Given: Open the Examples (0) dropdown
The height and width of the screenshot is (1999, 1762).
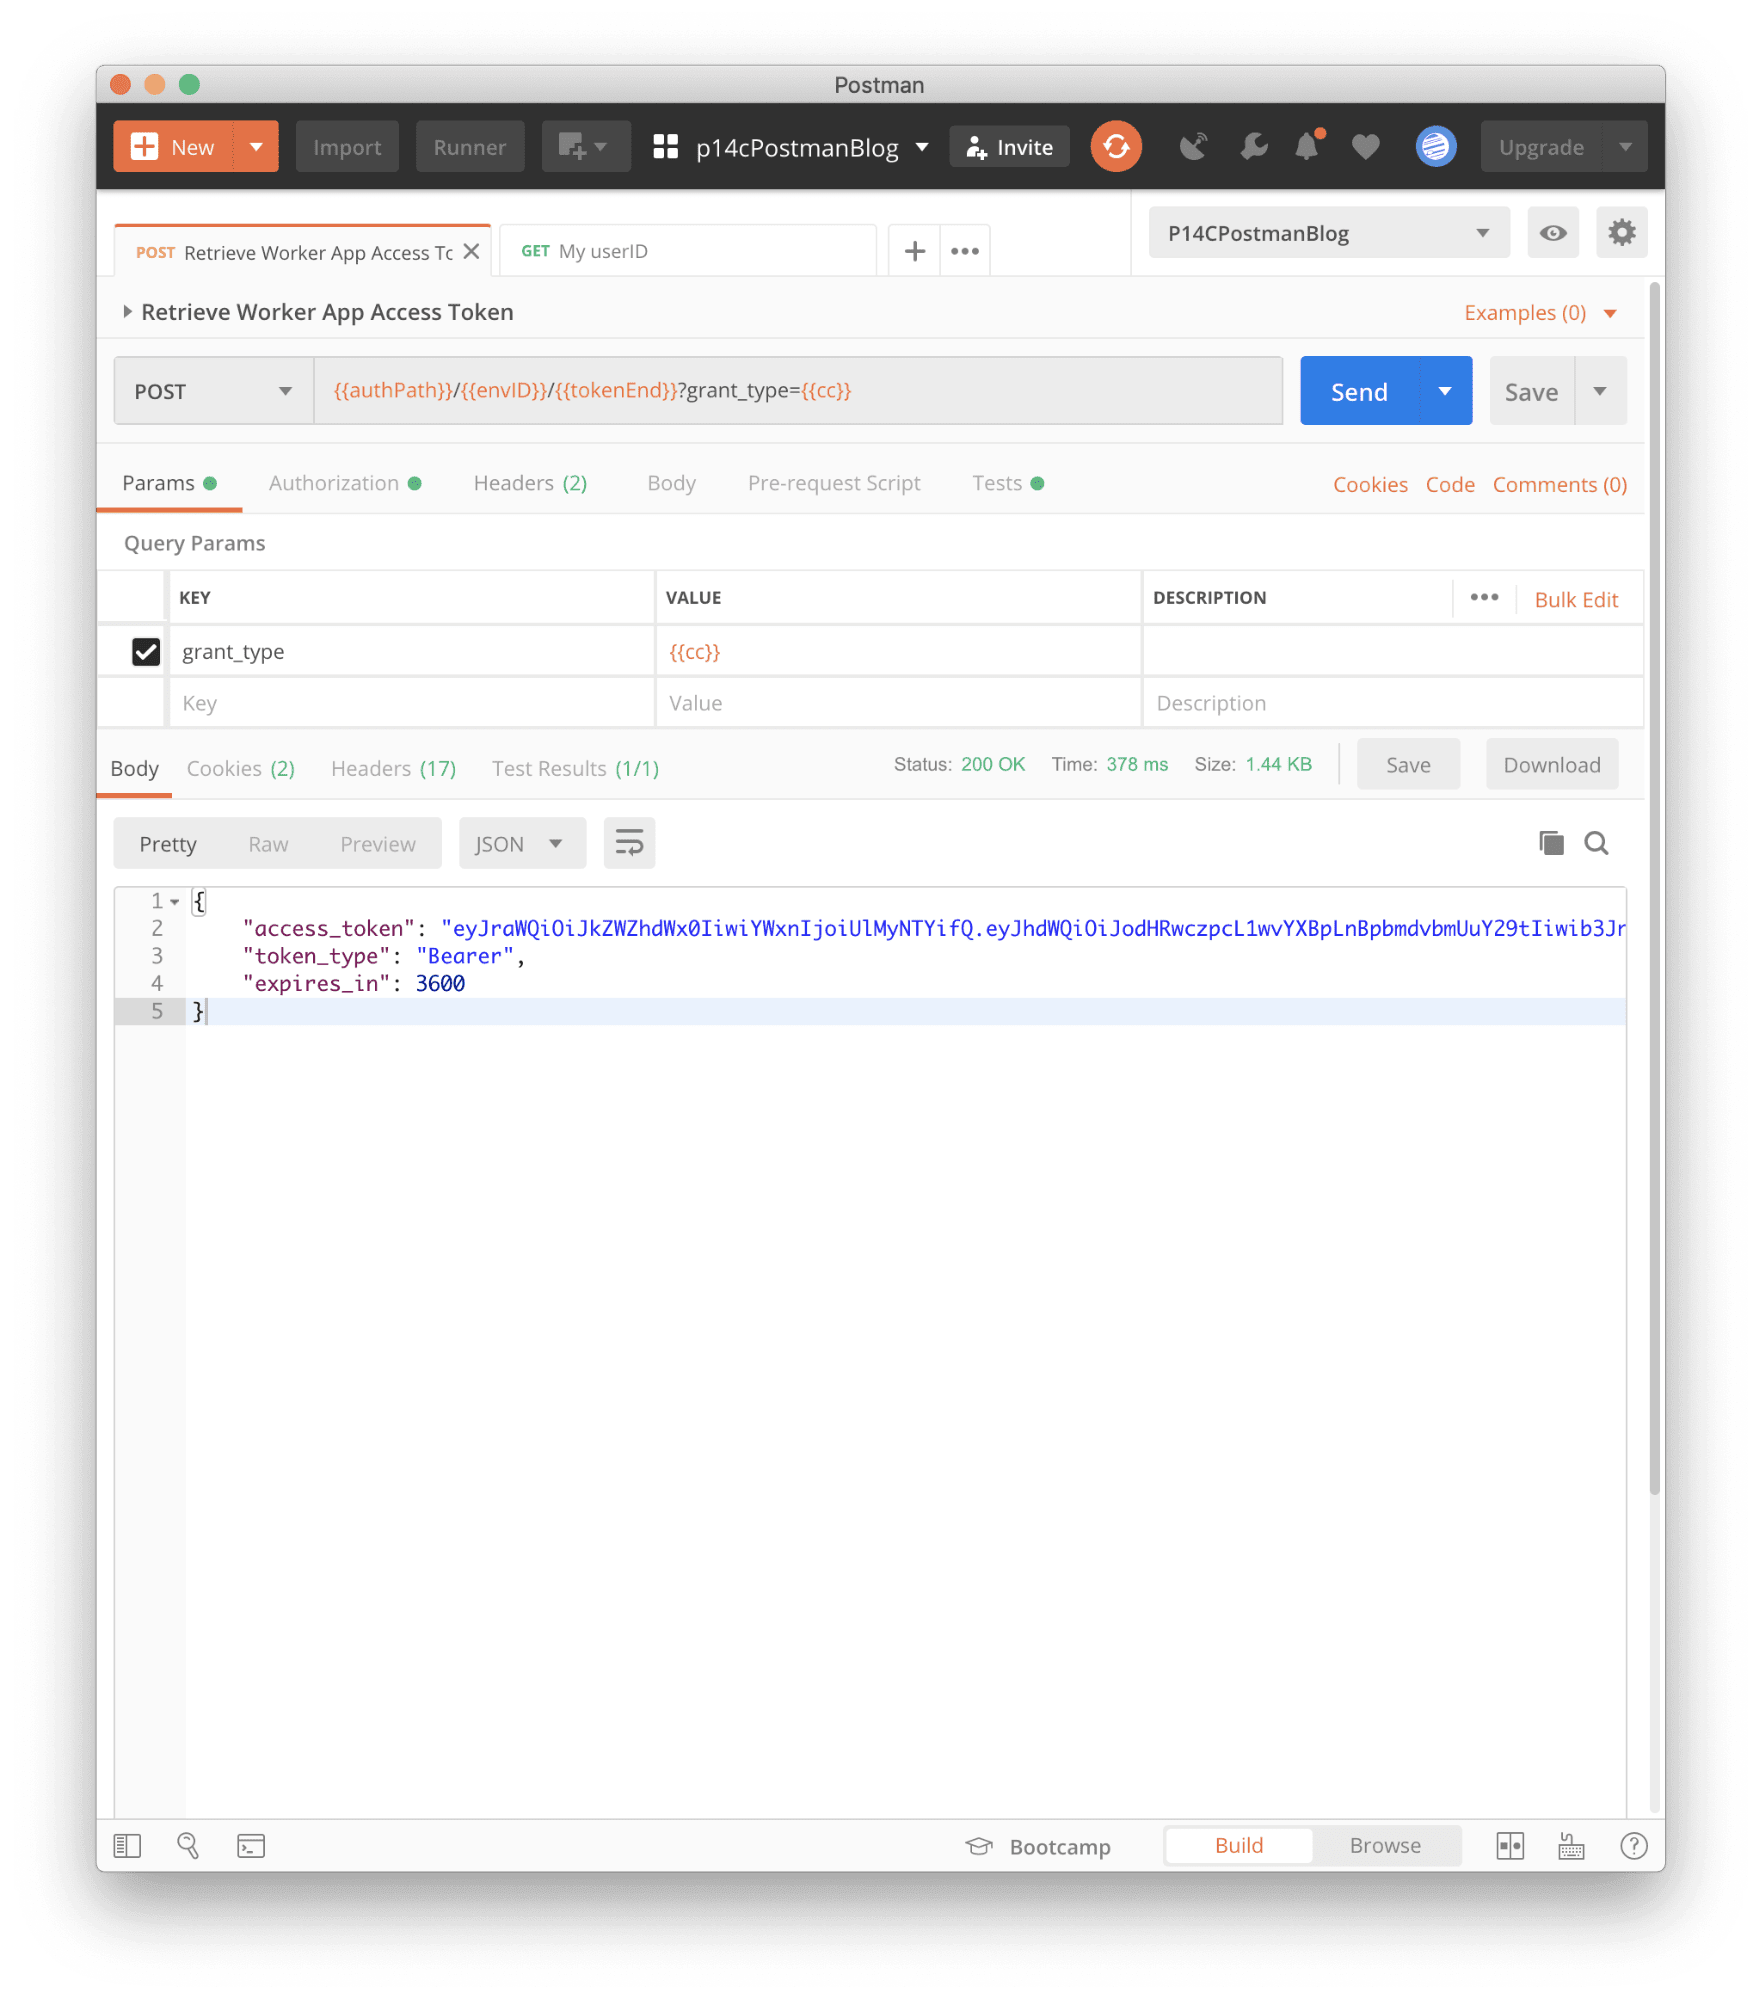Looking at the screenshot, I should pos(1541,313).
